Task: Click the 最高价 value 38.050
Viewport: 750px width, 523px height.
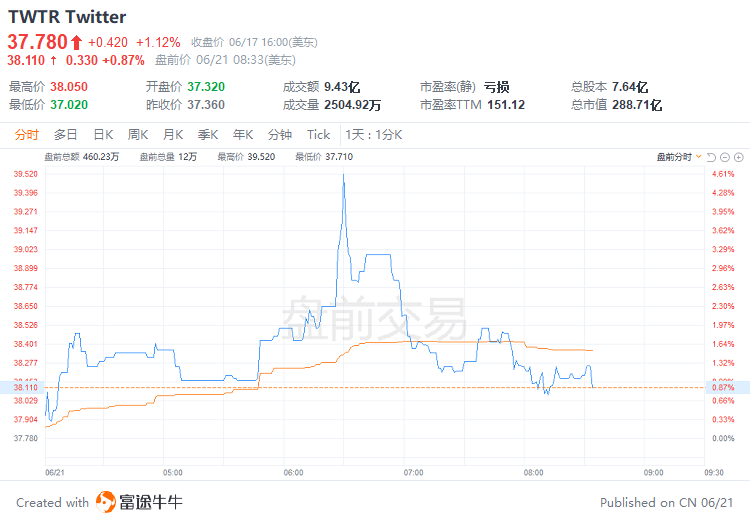Action: [69, 87]
